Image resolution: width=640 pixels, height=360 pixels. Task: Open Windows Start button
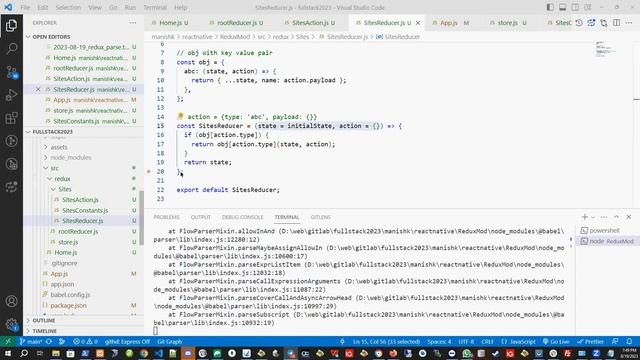tap(8, 353)
